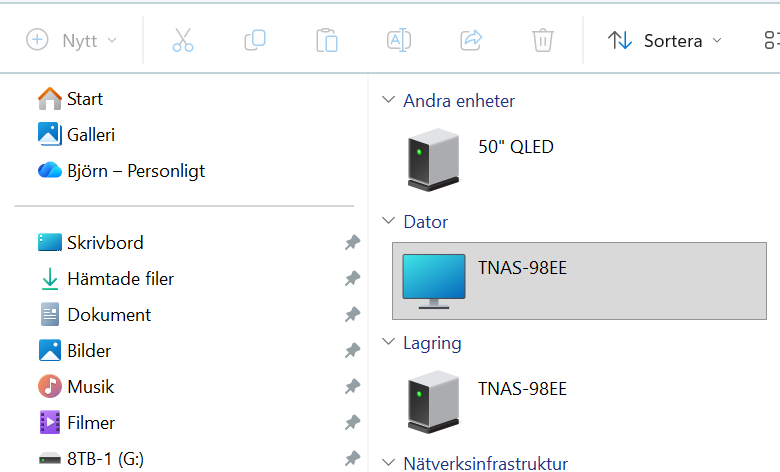780x472 pixels.
Task: Click the pin icon beside Bilder
Action: [352, 351]
